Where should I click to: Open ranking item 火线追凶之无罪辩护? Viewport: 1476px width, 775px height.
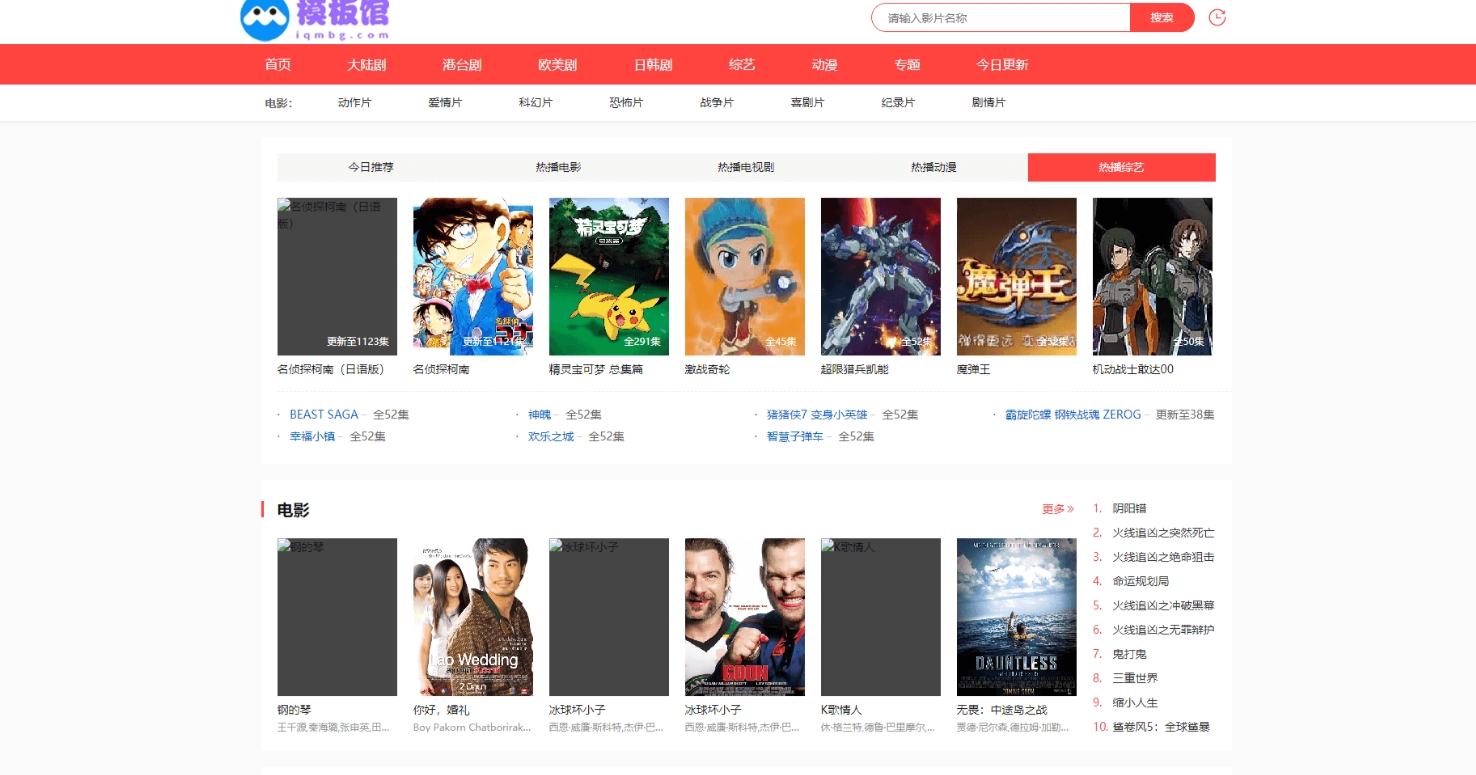[x=1164, y=630]
